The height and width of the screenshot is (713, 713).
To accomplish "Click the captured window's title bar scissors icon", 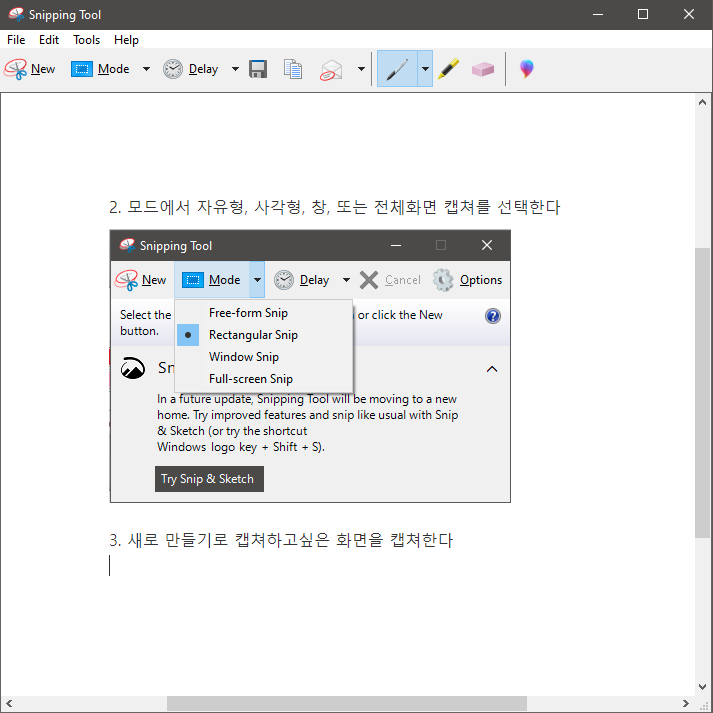I will 127,246.
